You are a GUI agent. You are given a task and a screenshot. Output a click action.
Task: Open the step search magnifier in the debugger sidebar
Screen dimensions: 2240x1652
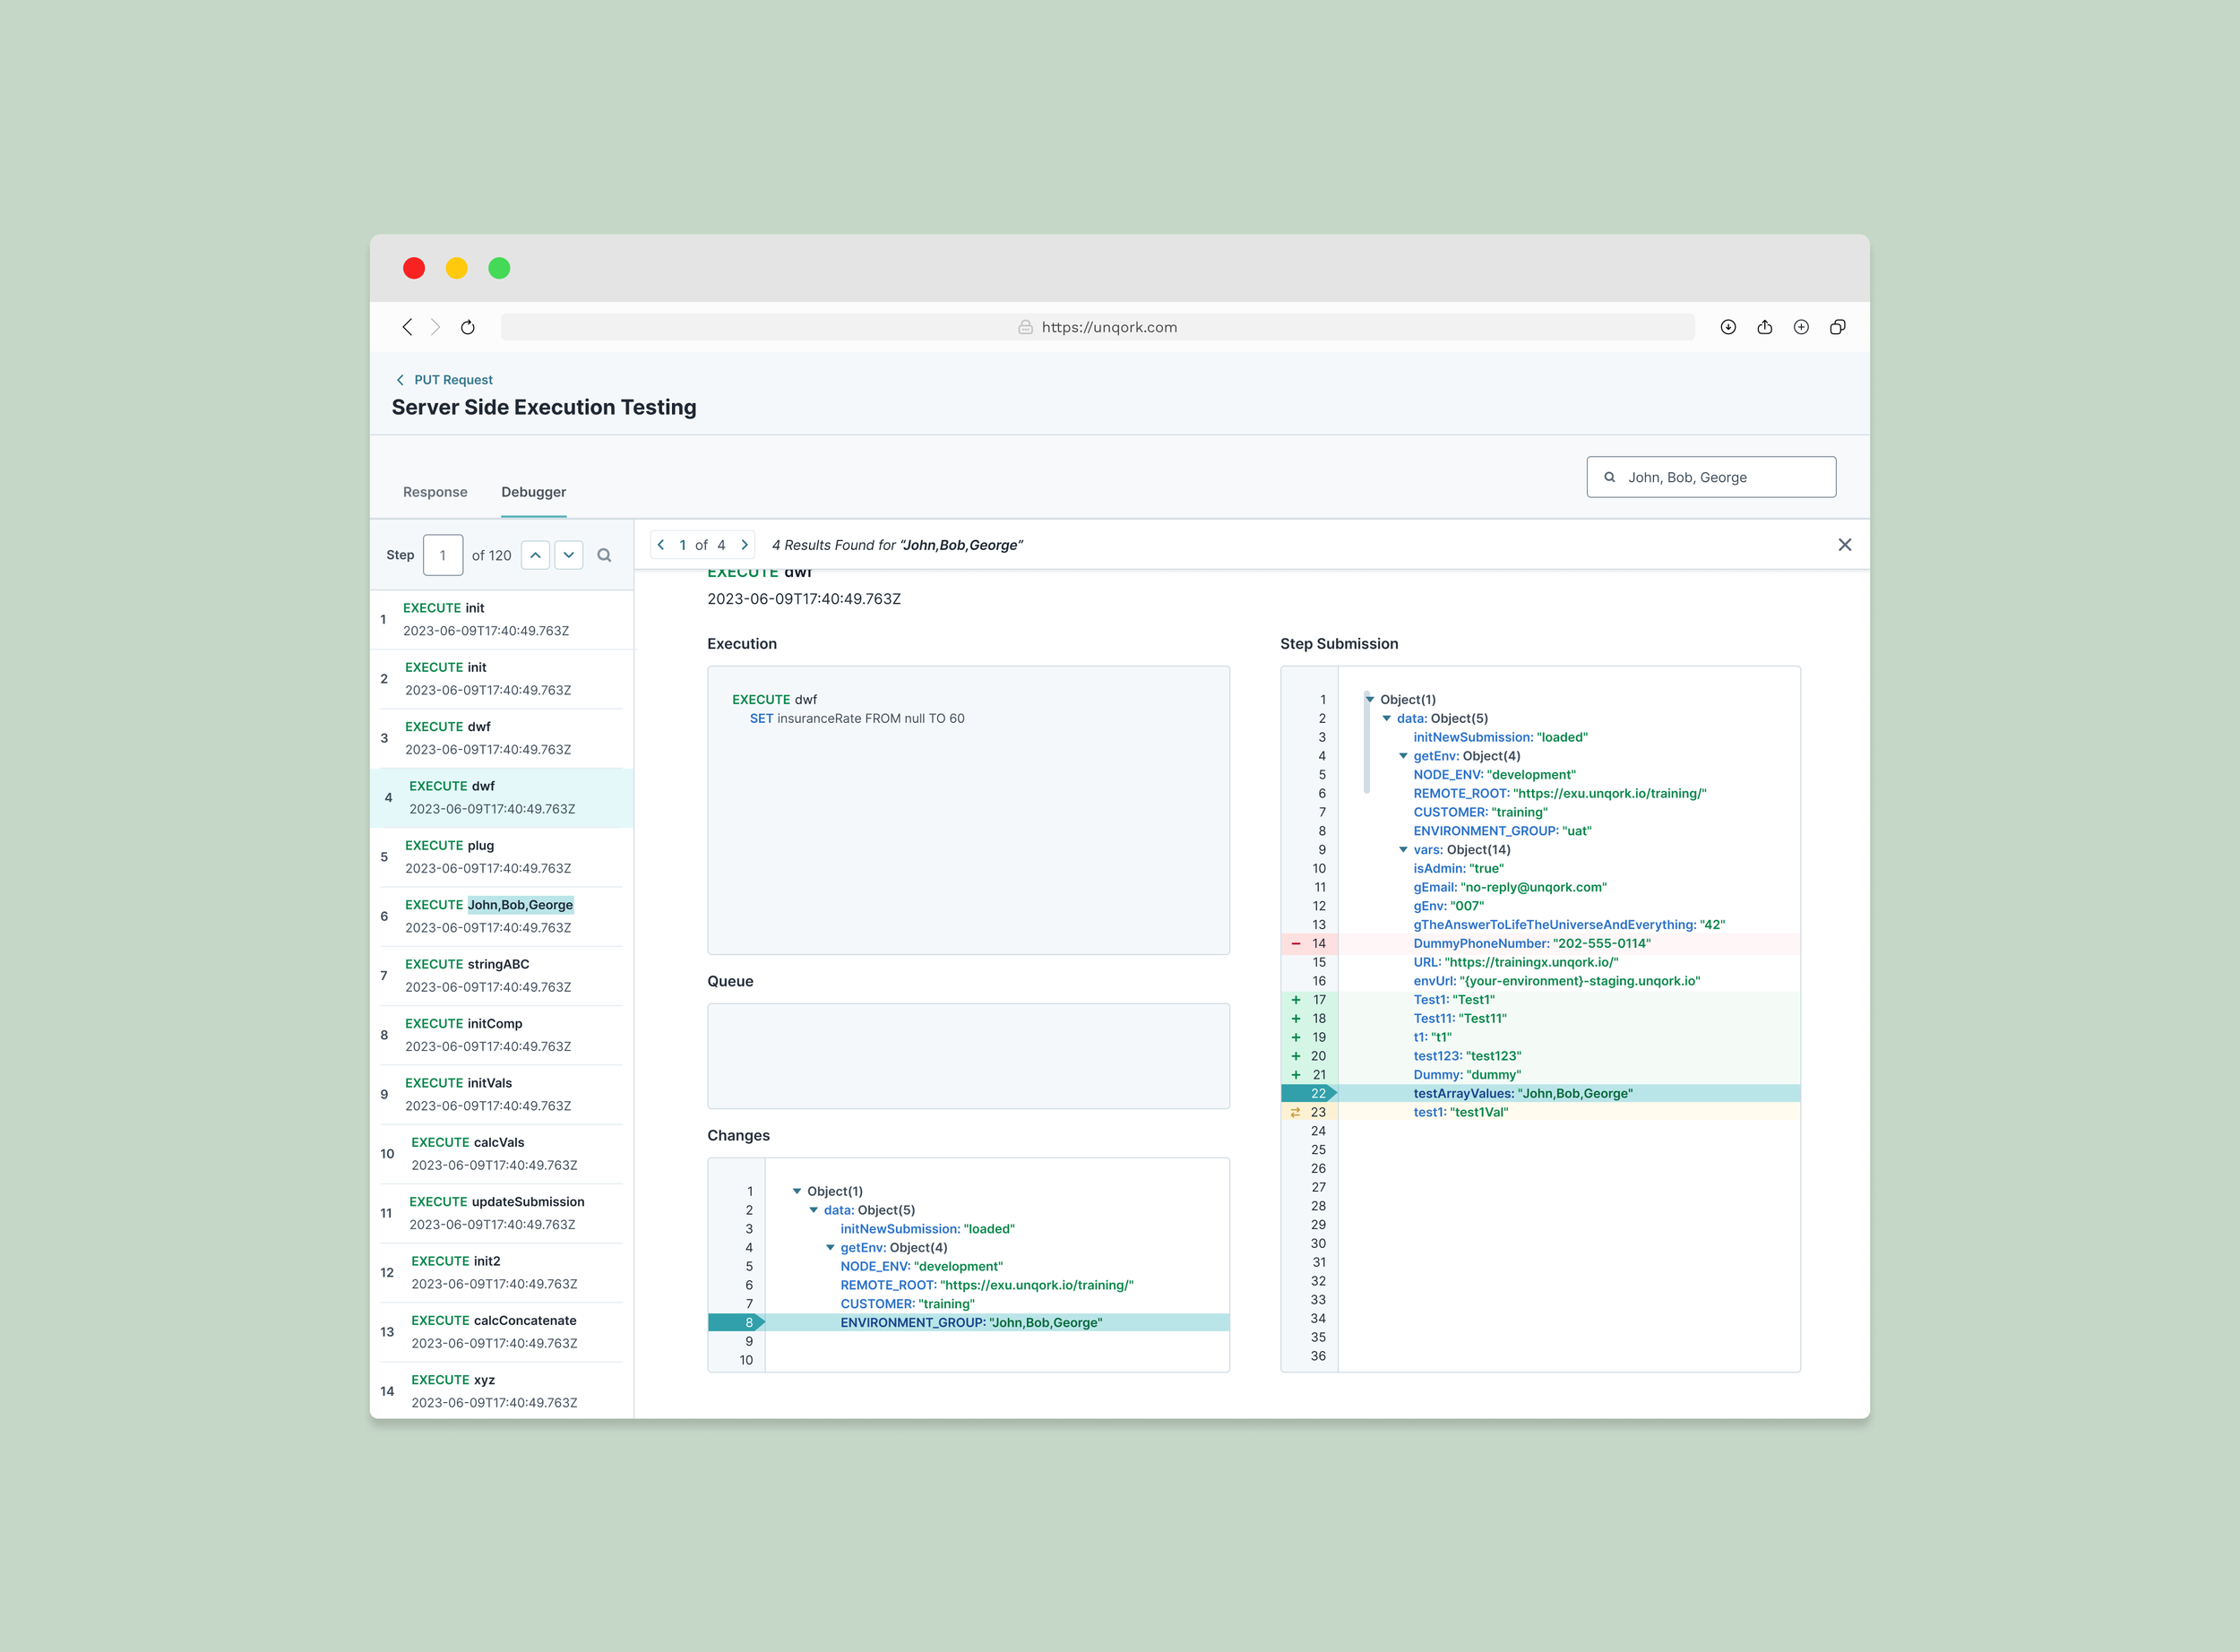(x=604, y=555)
